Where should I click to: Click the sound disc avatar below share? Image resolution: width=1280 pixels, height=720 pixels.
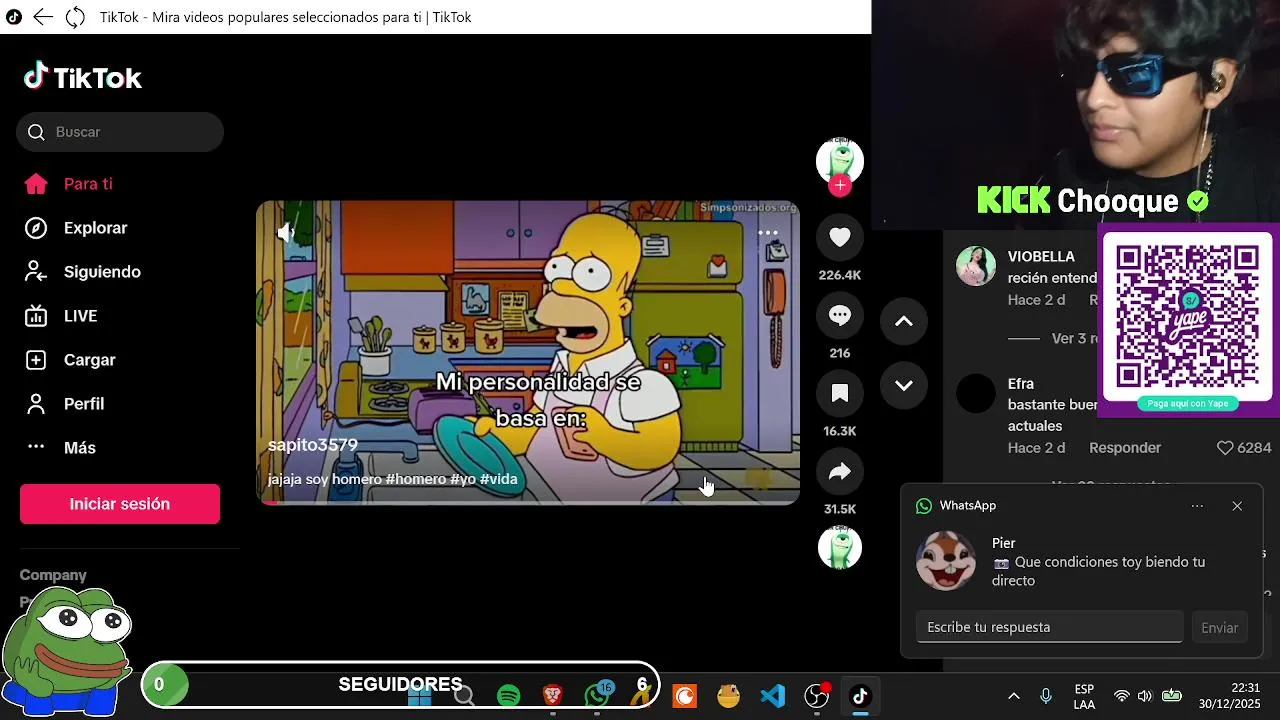coord(840,547)
